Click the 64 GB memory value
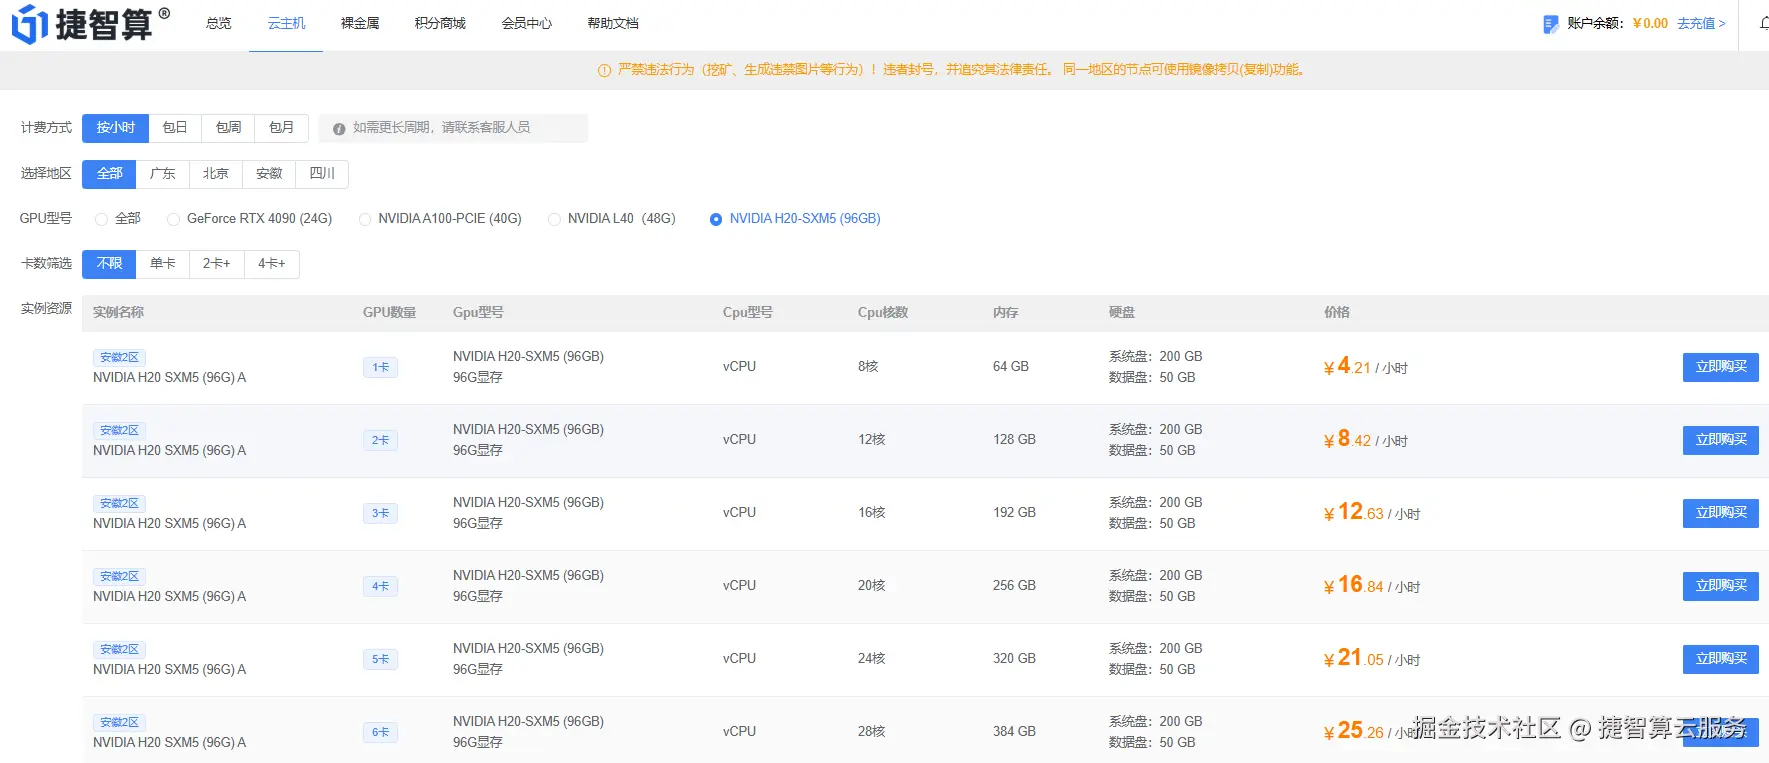Screen dimensions: 1769x763 [1011, 367]
